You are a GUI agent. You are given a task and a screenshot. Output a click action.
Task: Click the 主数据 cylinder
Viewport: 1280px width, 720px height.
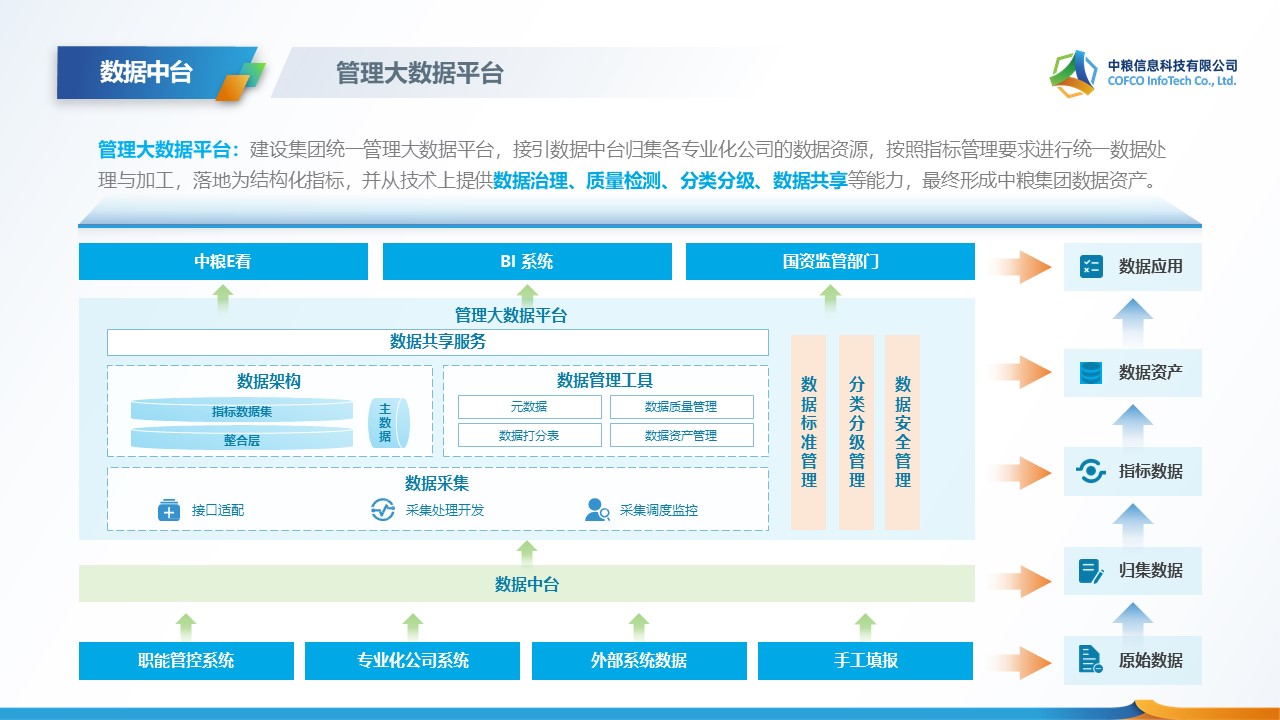click(x=387, y=423)
